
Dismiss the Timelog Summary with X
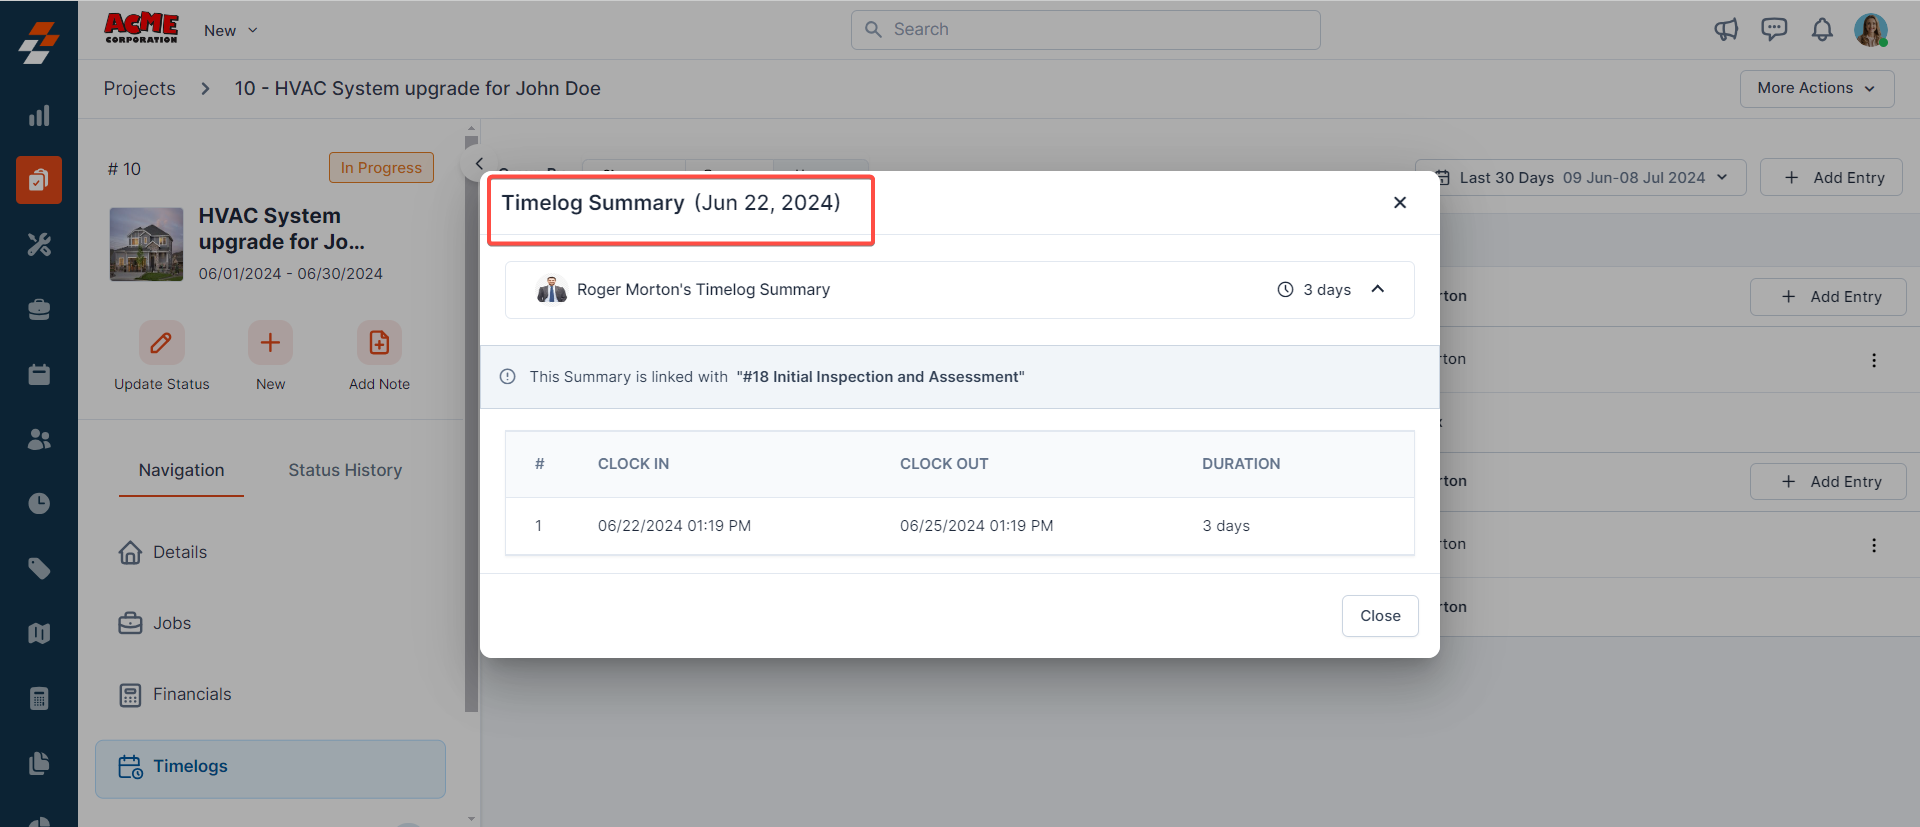point(1399,203)
